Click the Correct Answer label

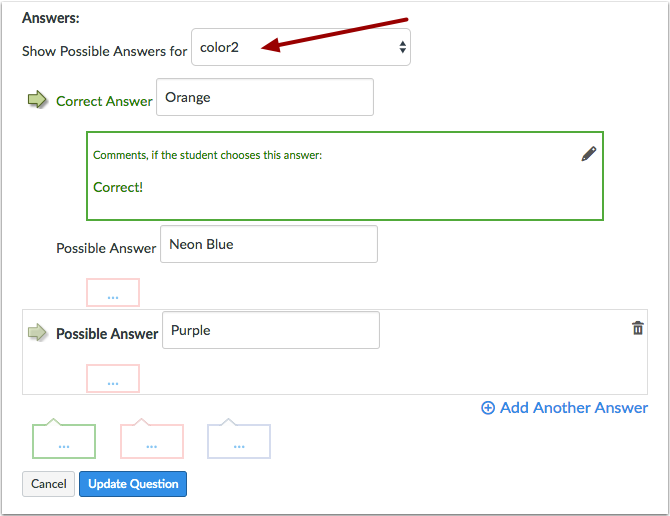[104, 101]
